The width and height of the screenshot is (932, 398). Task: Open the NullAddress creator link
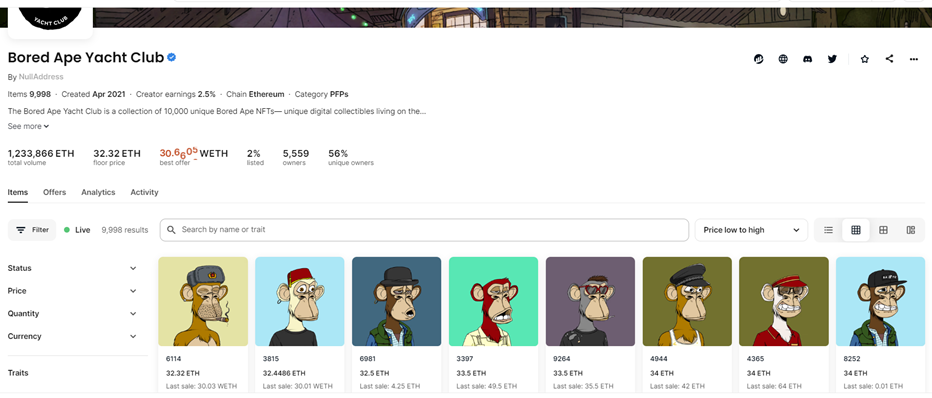[x=41, y=77]
